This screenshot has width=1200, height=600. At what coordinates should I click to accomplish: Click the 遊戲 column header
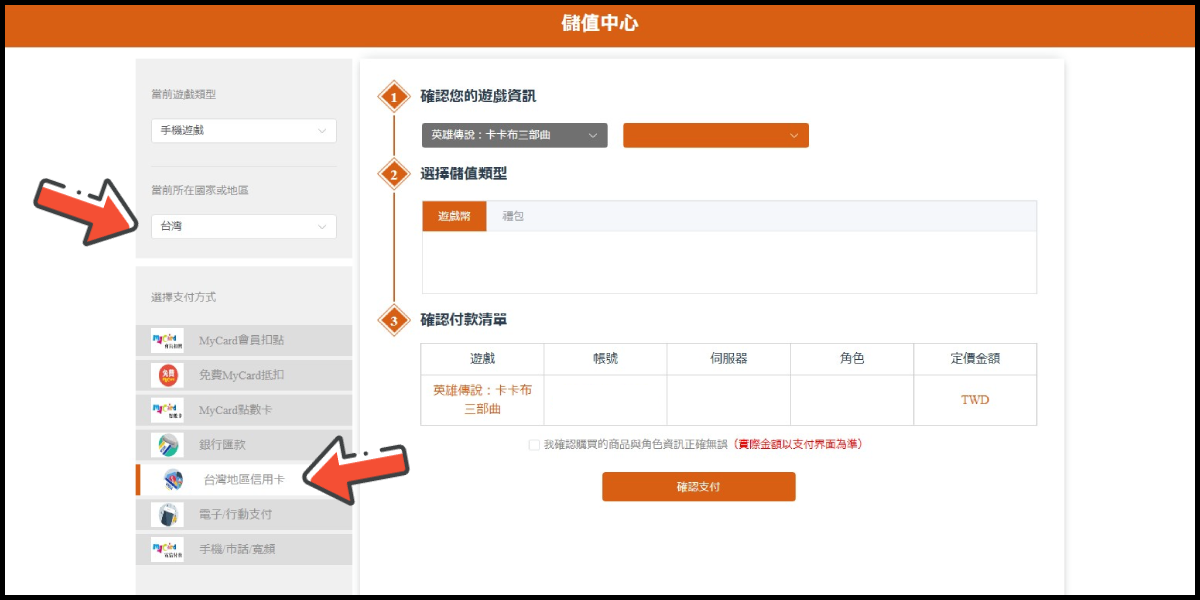point(482,359)
